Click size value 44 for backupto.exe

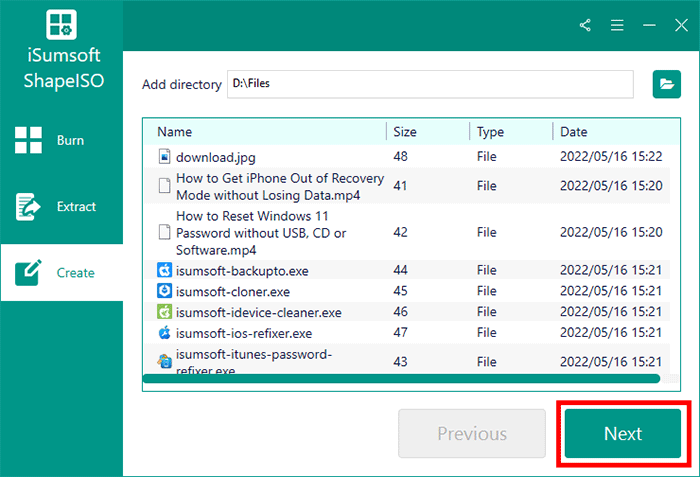pyautogui.click(x=400, y=270)
